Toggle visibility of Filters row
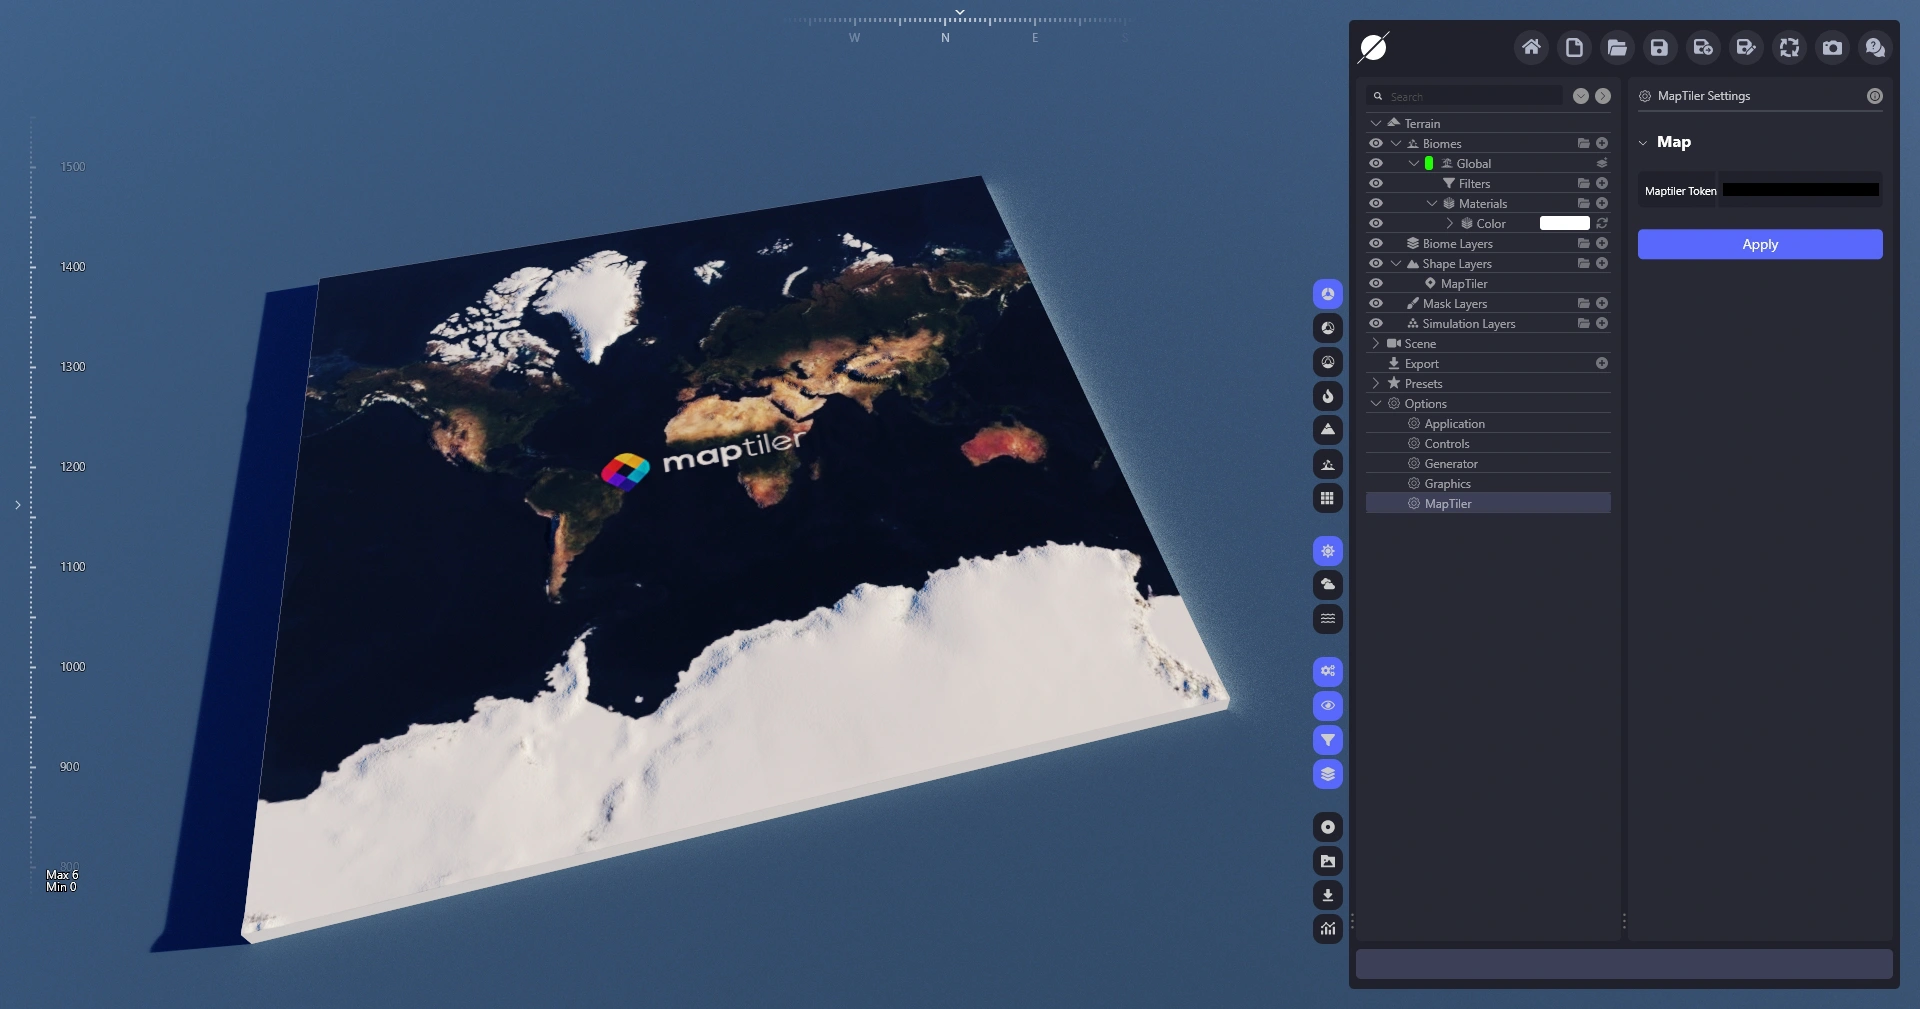The height and width of the screenshot is (1009, 1920). (x=1376, y=183)
